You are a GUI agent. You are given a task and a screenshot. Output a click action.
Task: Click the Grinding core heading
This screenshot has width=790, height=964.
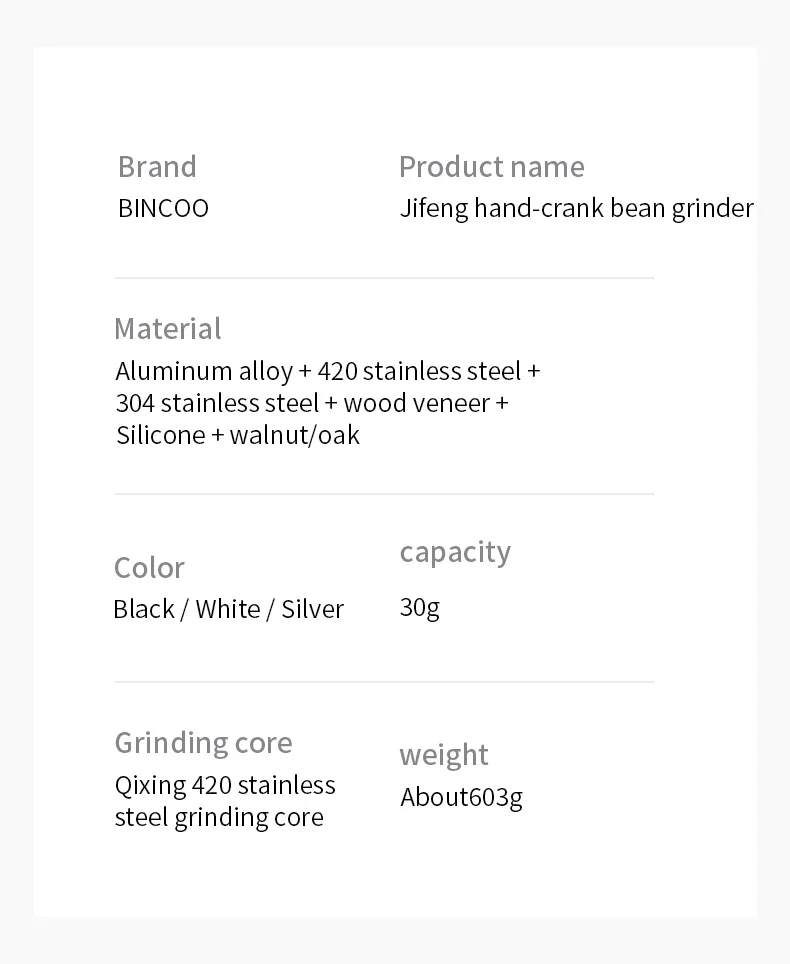pos(203,743)
